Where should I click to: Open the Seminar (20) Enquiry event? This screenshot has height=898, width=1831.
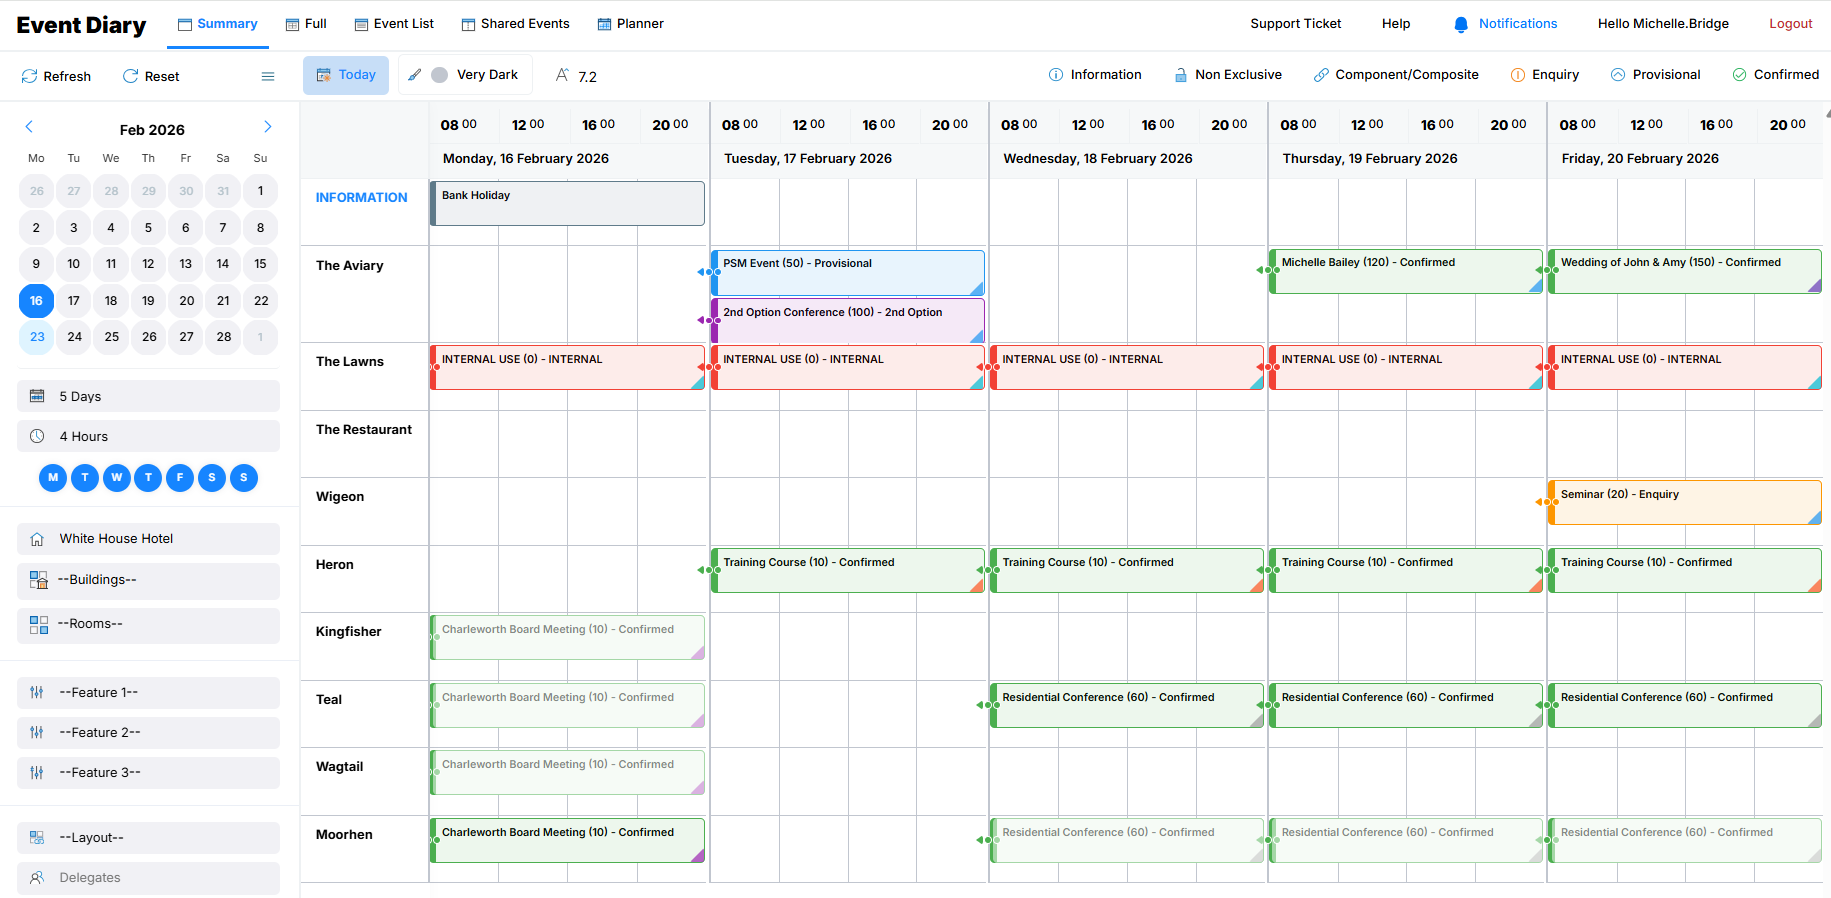pos(1684,502)
